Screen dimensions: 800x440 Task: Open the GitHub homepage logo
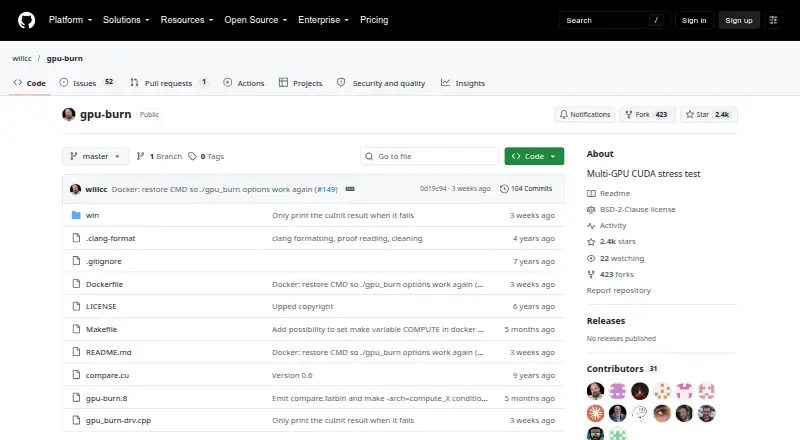point(27,20)
